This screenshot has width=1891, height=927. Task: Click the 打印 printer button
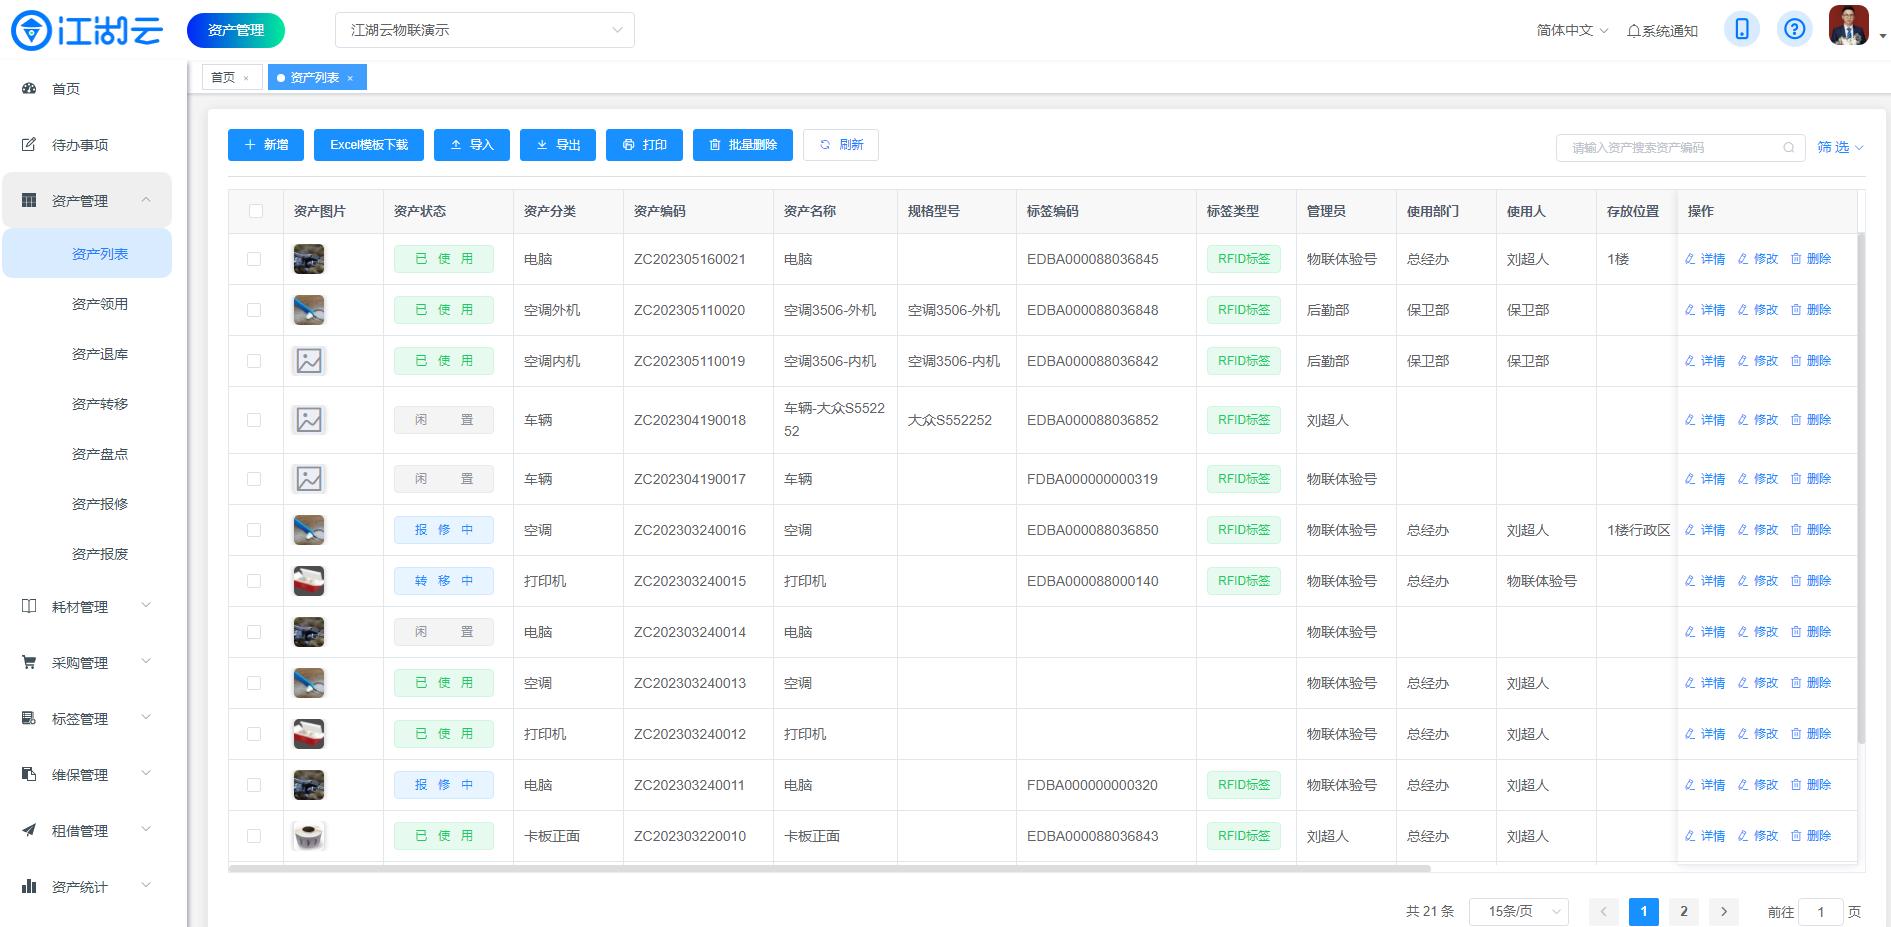coord(644,145)
